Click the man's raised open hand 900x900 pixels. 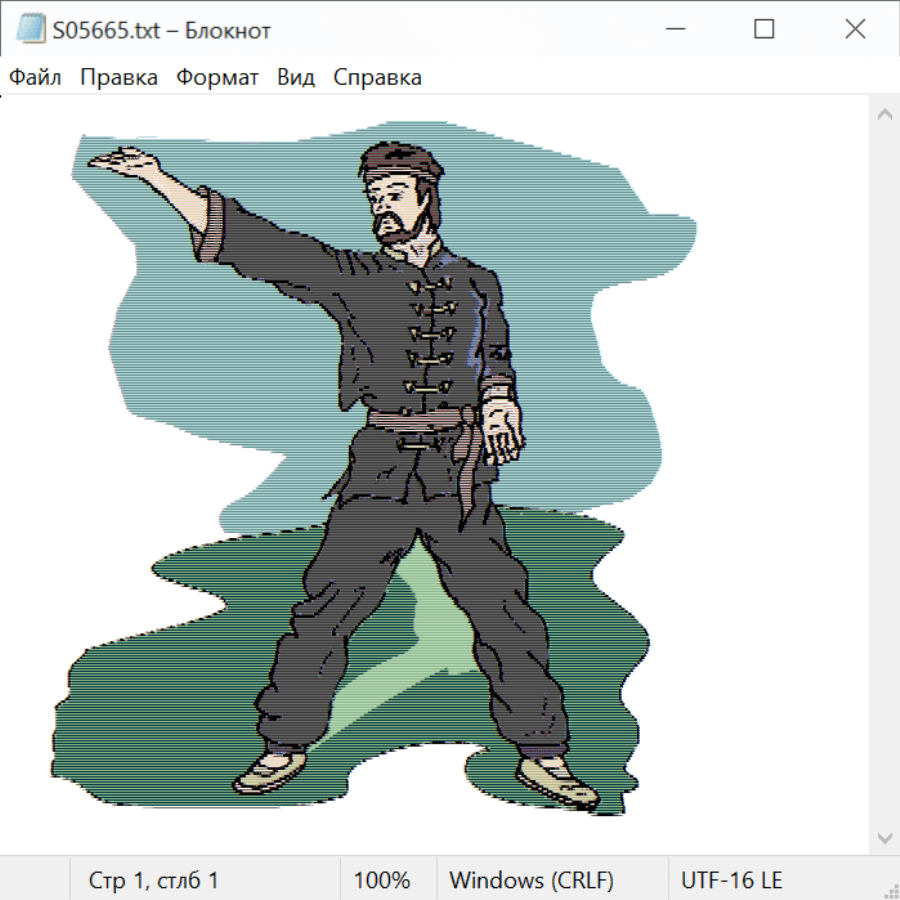tap(122, 162)
